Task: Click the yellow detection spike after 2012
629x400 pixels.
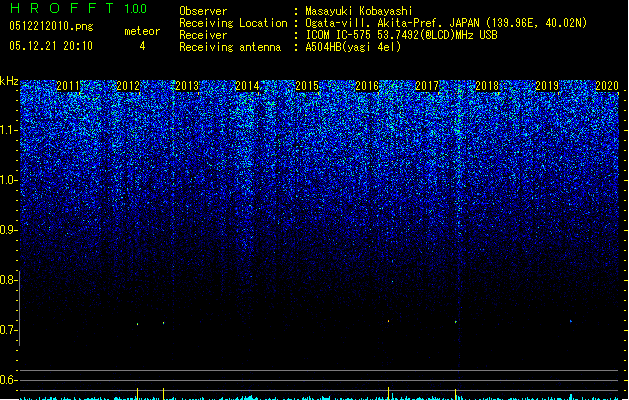Action: 138,394
